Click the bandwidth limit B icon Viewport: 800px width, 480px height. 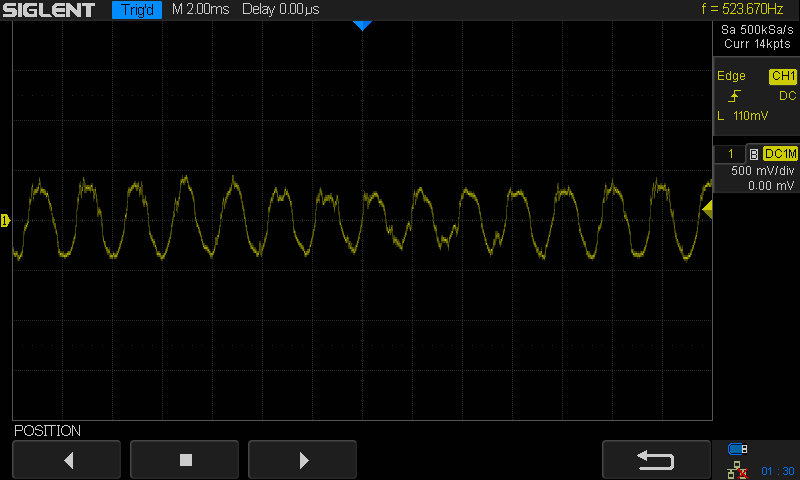click(754, 155)
